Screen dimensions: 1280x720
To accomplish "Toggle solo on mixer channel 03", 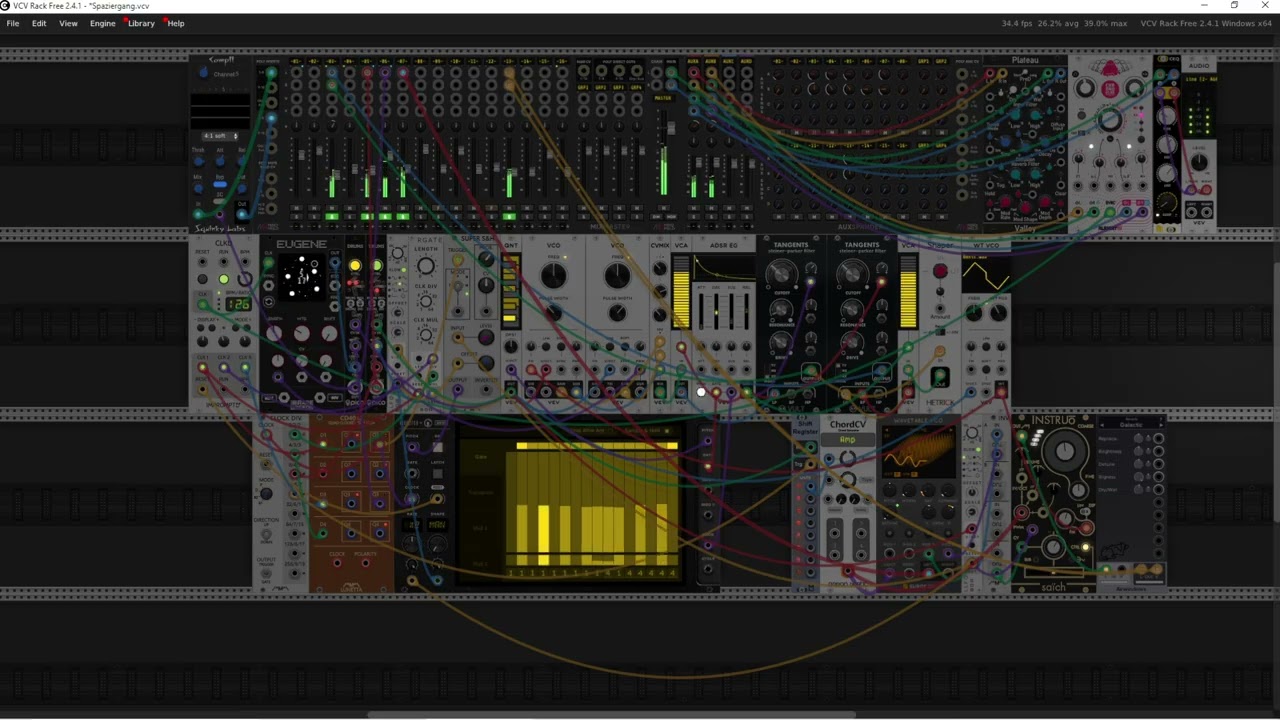I will pos(332,216).
